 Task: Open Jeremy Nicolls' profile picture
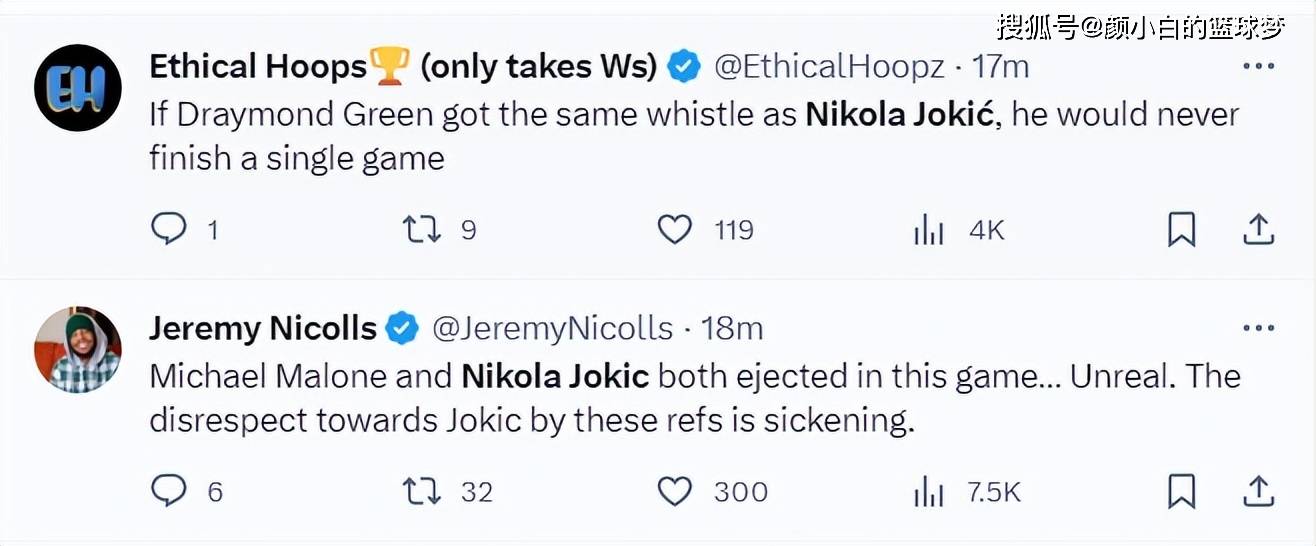78,349
